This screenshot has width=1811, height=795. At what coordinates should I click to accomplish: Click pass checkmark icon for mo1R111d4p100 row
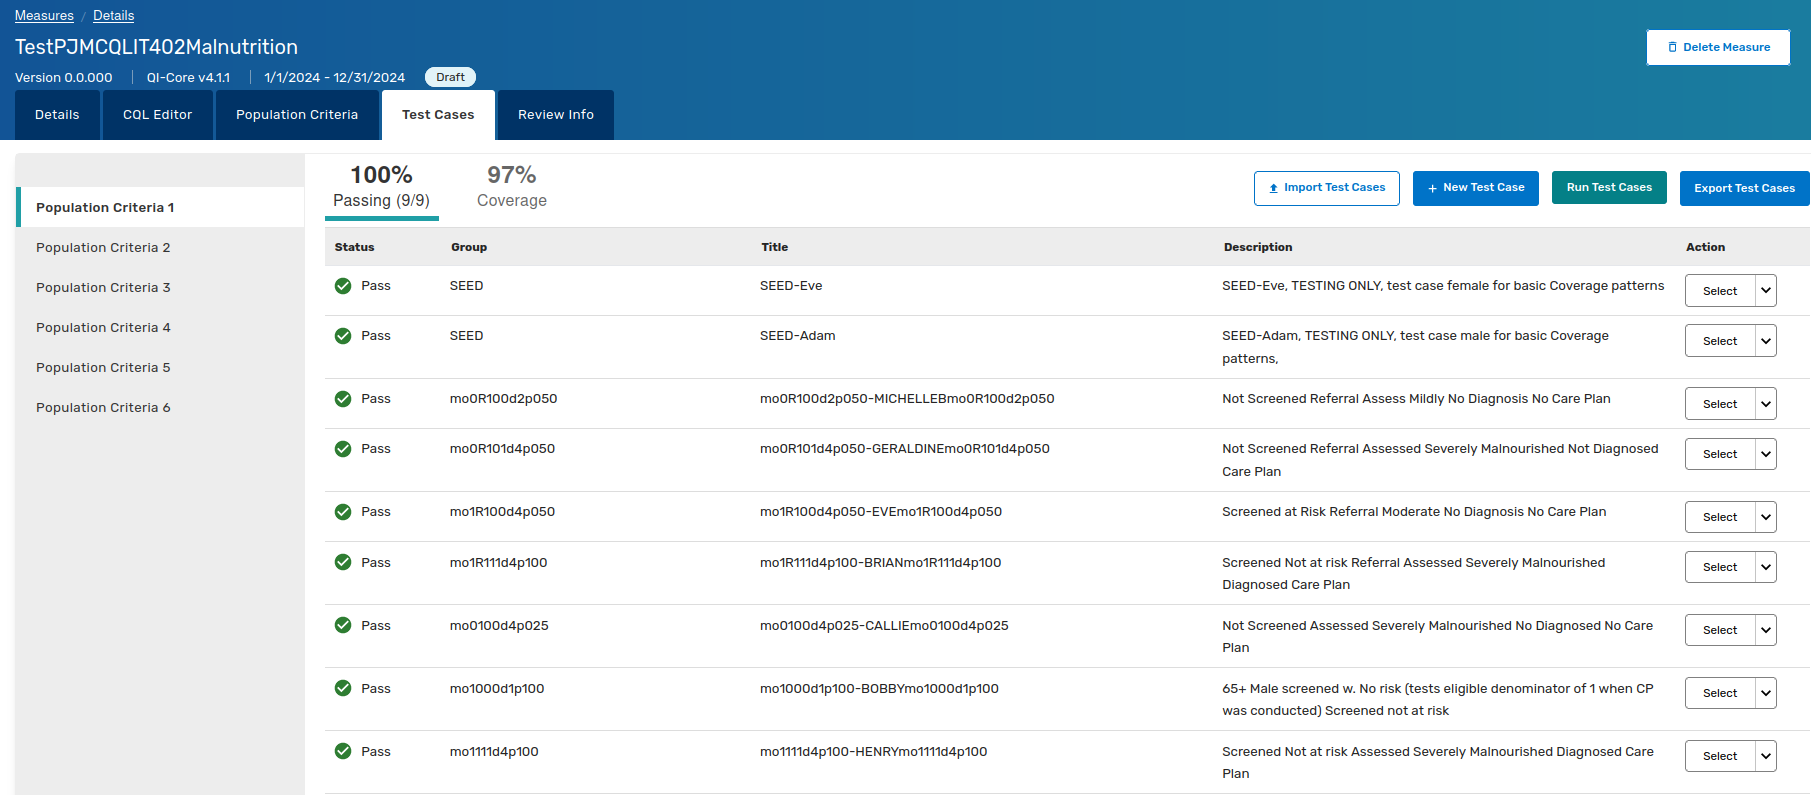point(343,562)
